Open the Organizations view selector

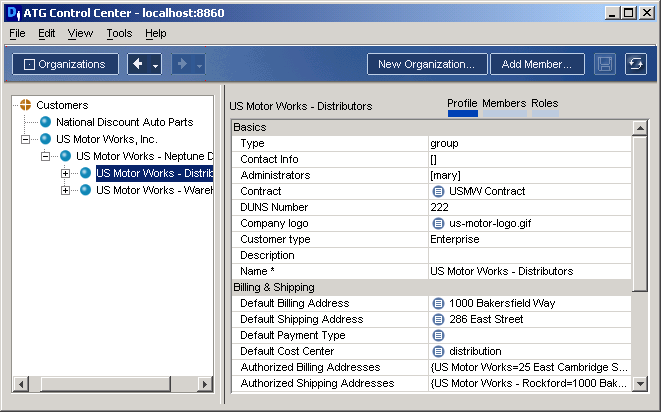click(65, 64)
